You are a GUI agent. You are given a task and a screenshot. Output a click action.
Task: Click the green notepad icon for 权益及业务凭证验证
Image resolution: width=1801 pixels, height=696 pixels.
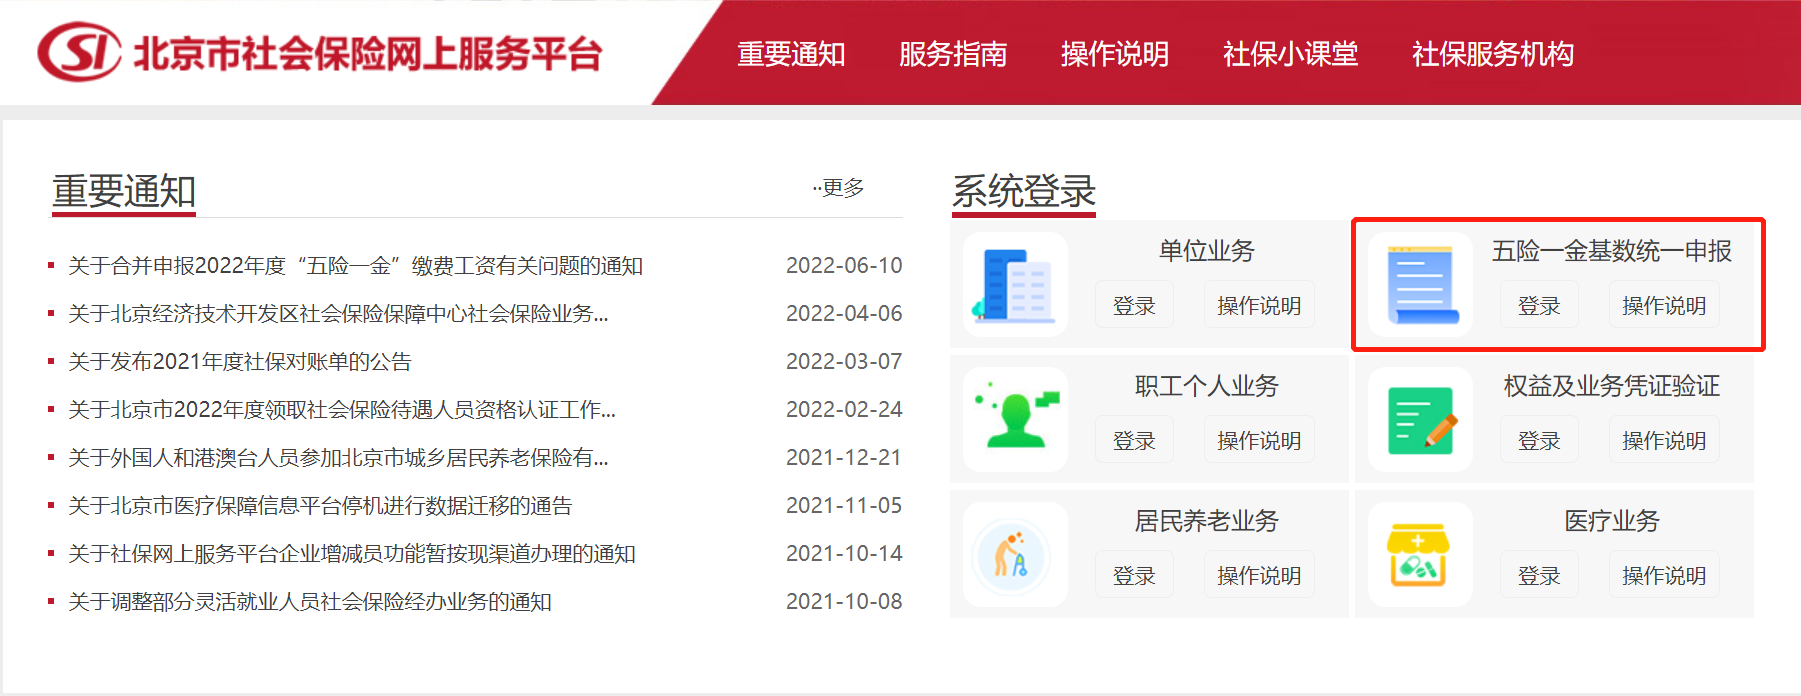(1420, 419)
